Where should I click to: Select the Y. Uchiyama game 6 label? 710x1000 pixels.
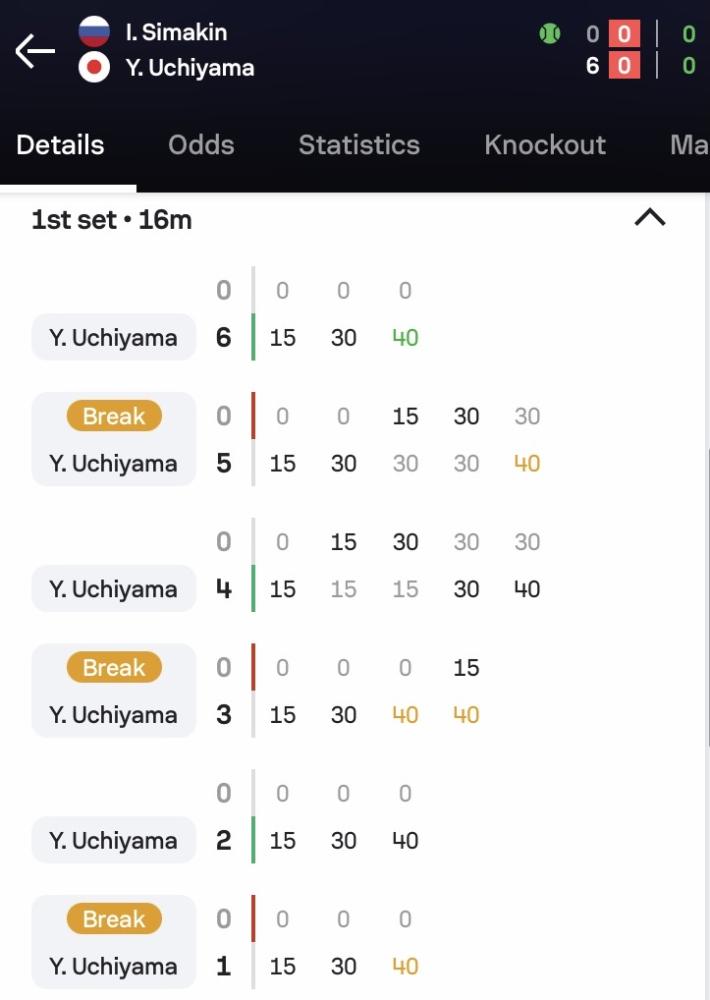tap(113, 338)
